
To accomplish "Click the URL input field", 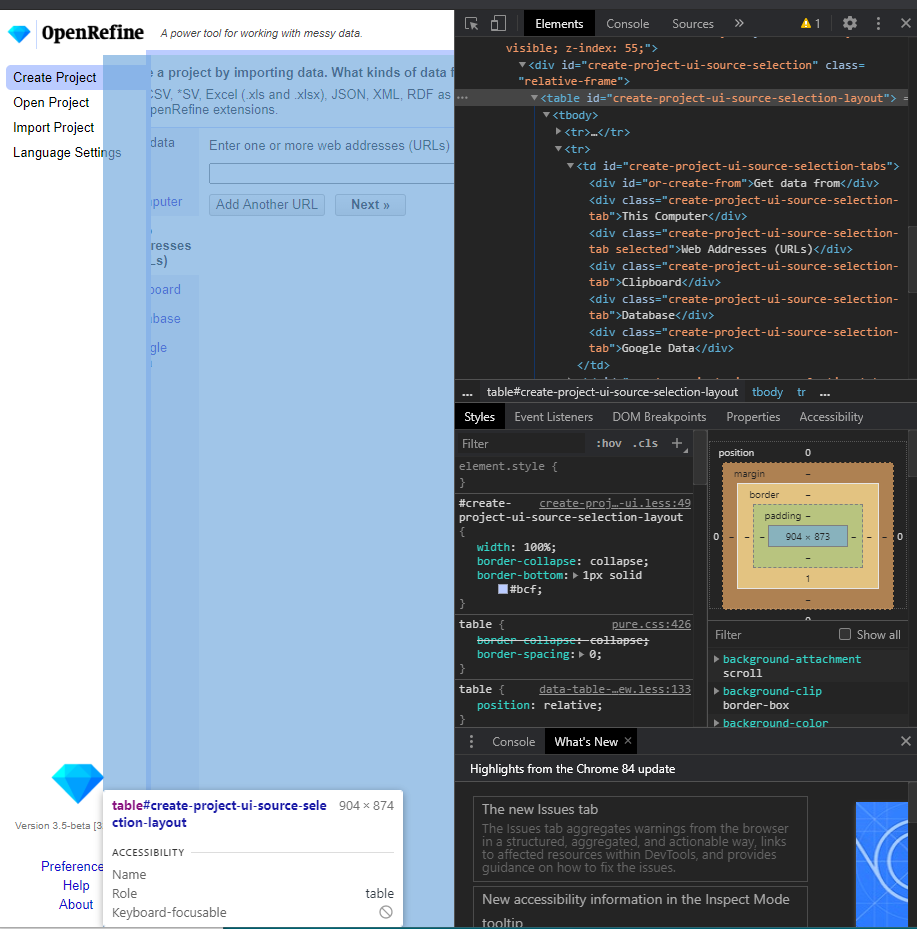I will point(332,174).
